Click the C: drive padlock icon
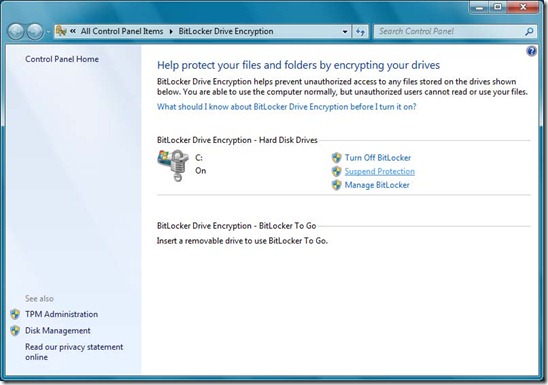 (173, 165)
